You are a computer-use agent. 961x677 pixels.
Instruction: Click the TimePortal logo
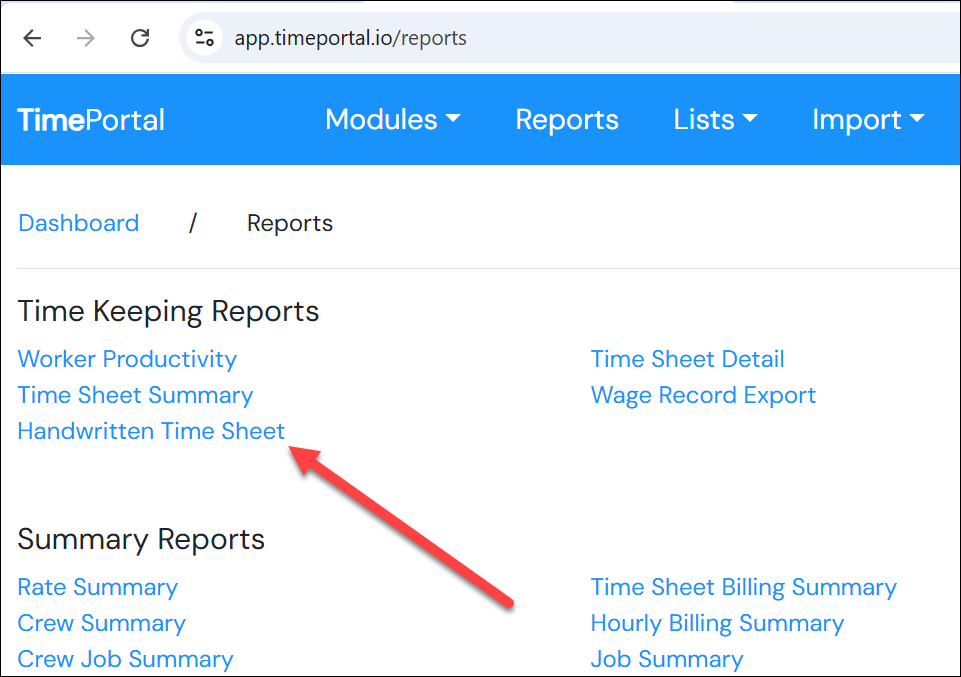pos(91,119)
